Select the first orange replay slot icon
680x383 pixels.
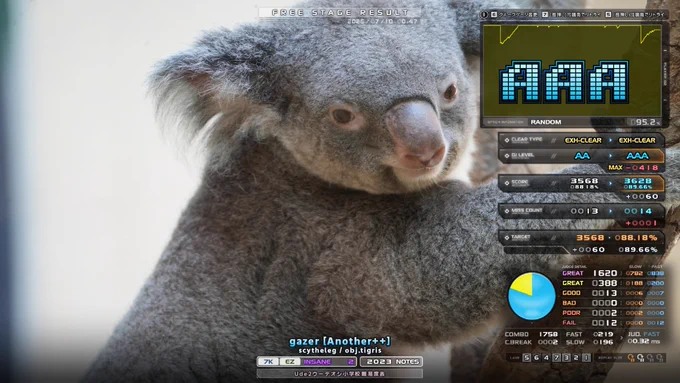tap(631, 358)
